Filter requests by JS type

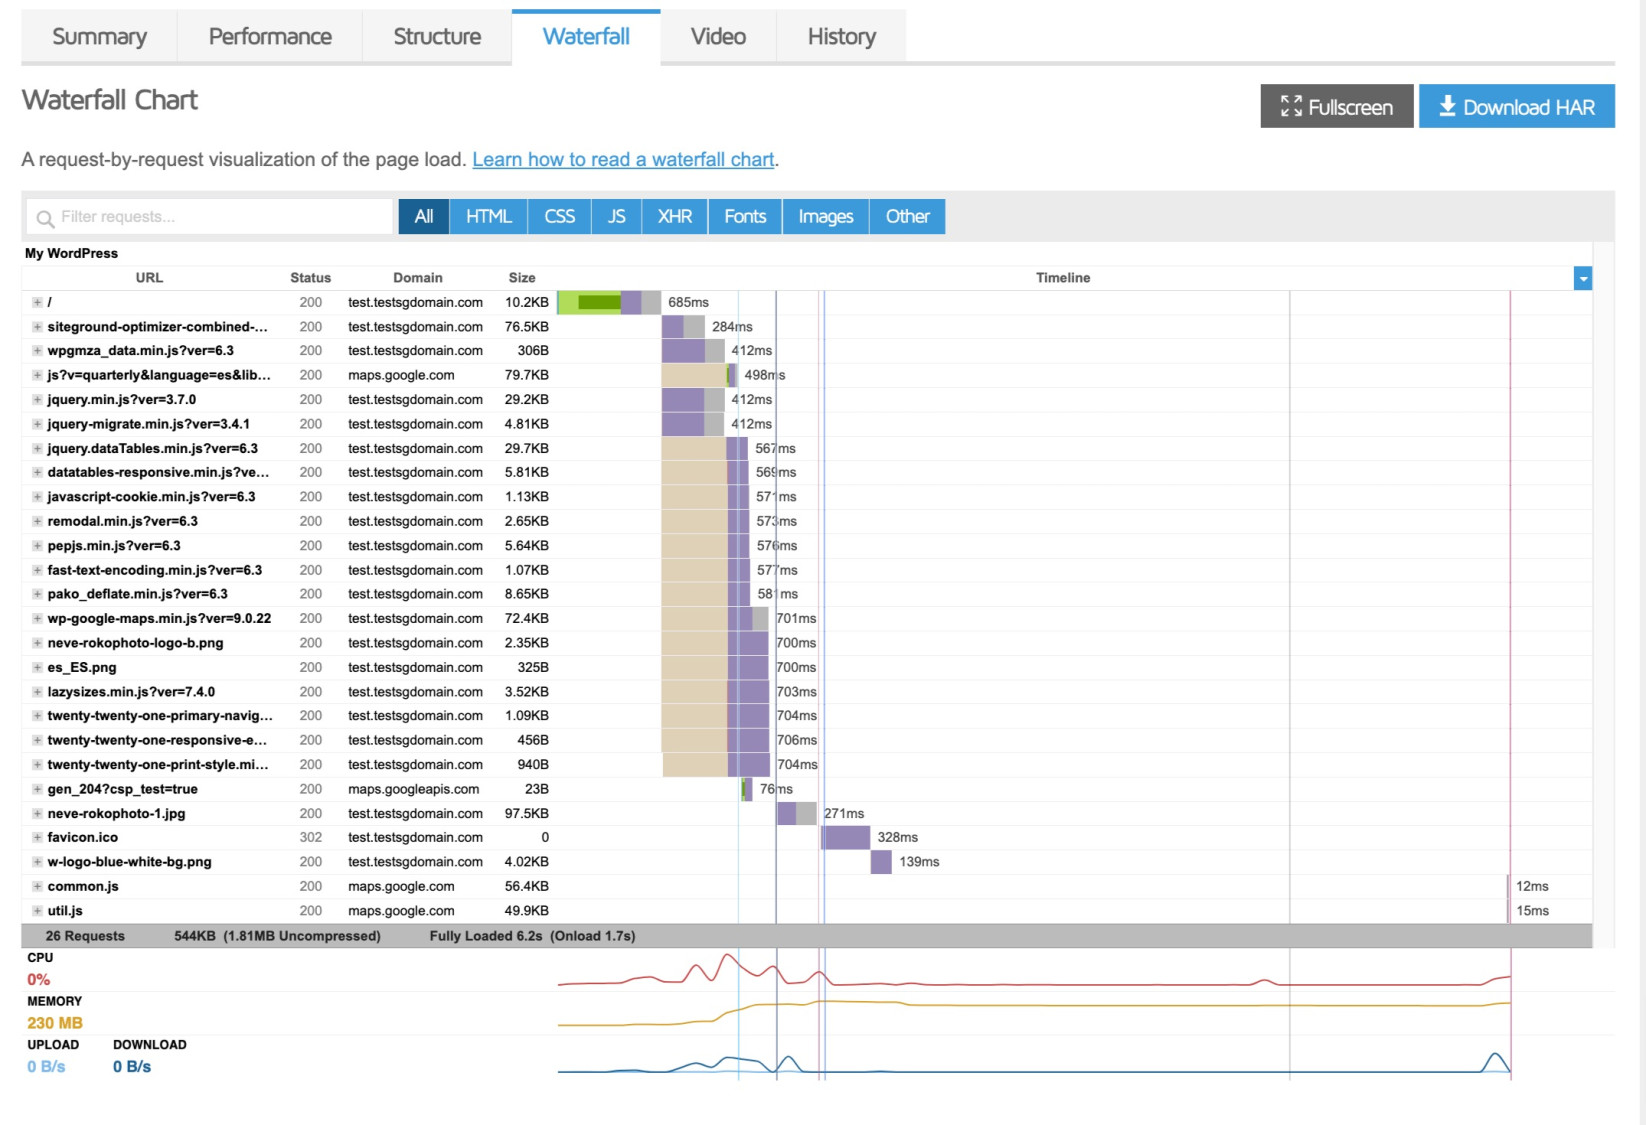coord(617,216)
